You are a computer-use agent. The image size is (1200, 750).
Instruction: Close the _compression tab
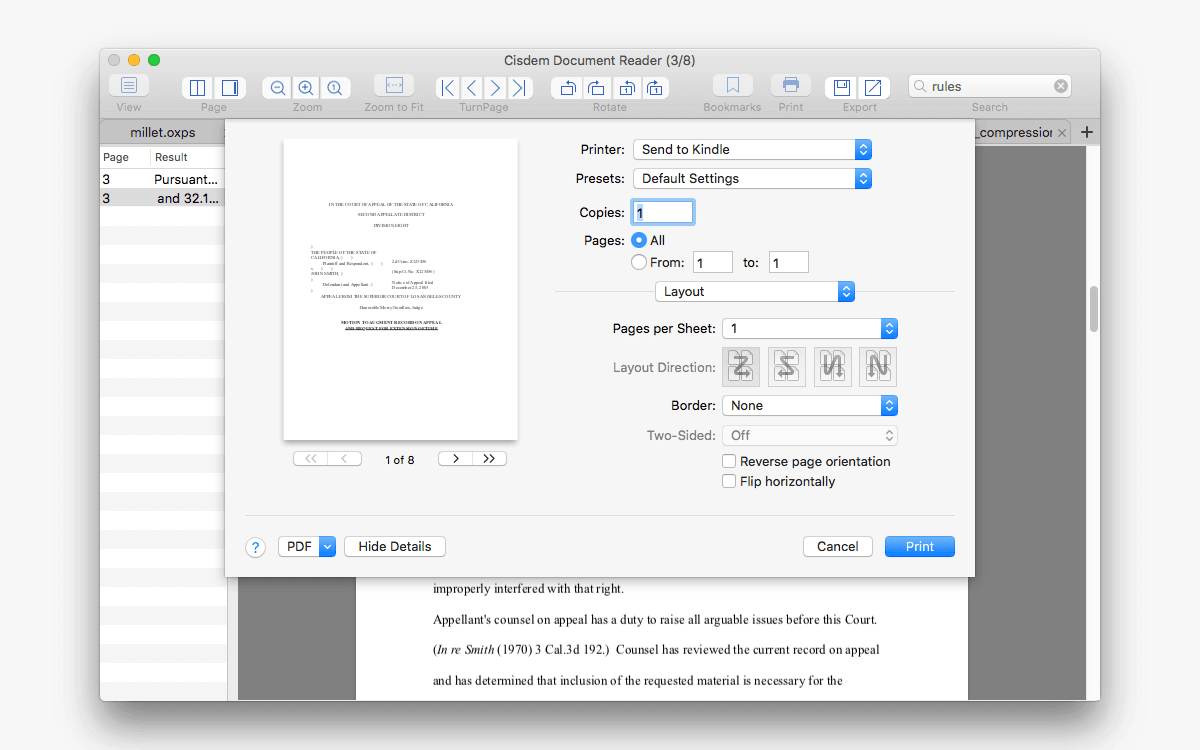pyautogui.click(x=1062, y=132)
